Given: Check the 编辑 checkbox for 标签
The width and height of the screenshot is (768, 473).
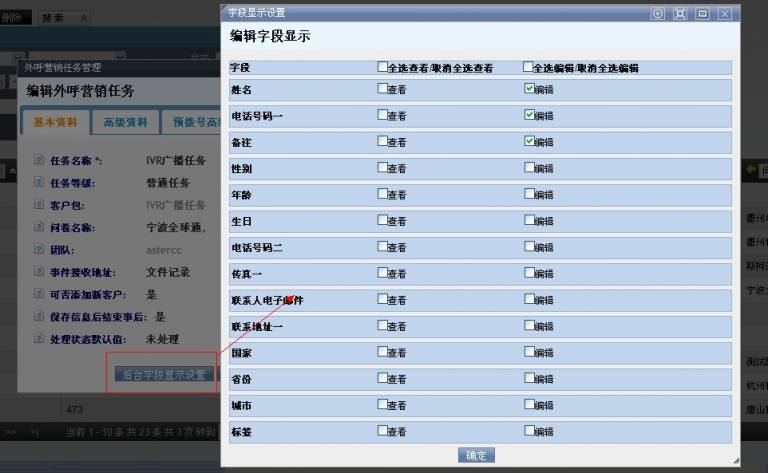Looking at the screenshot, I should [529, 431].
